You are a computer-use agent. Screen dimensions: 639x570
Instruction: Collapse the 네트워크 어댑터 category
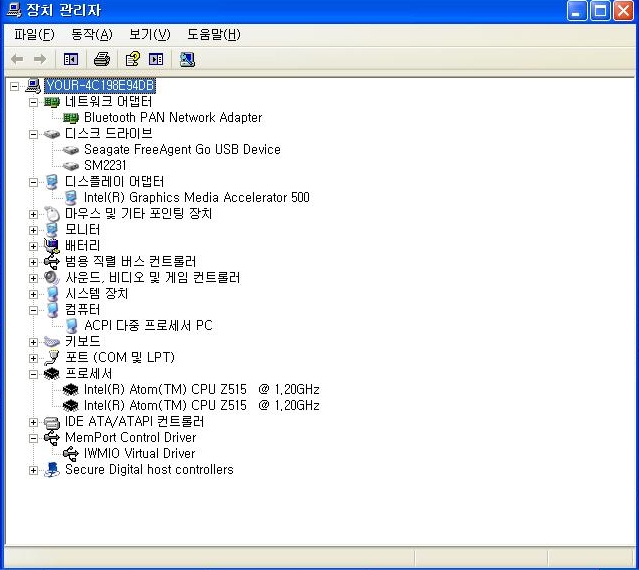tap(33, 102)
